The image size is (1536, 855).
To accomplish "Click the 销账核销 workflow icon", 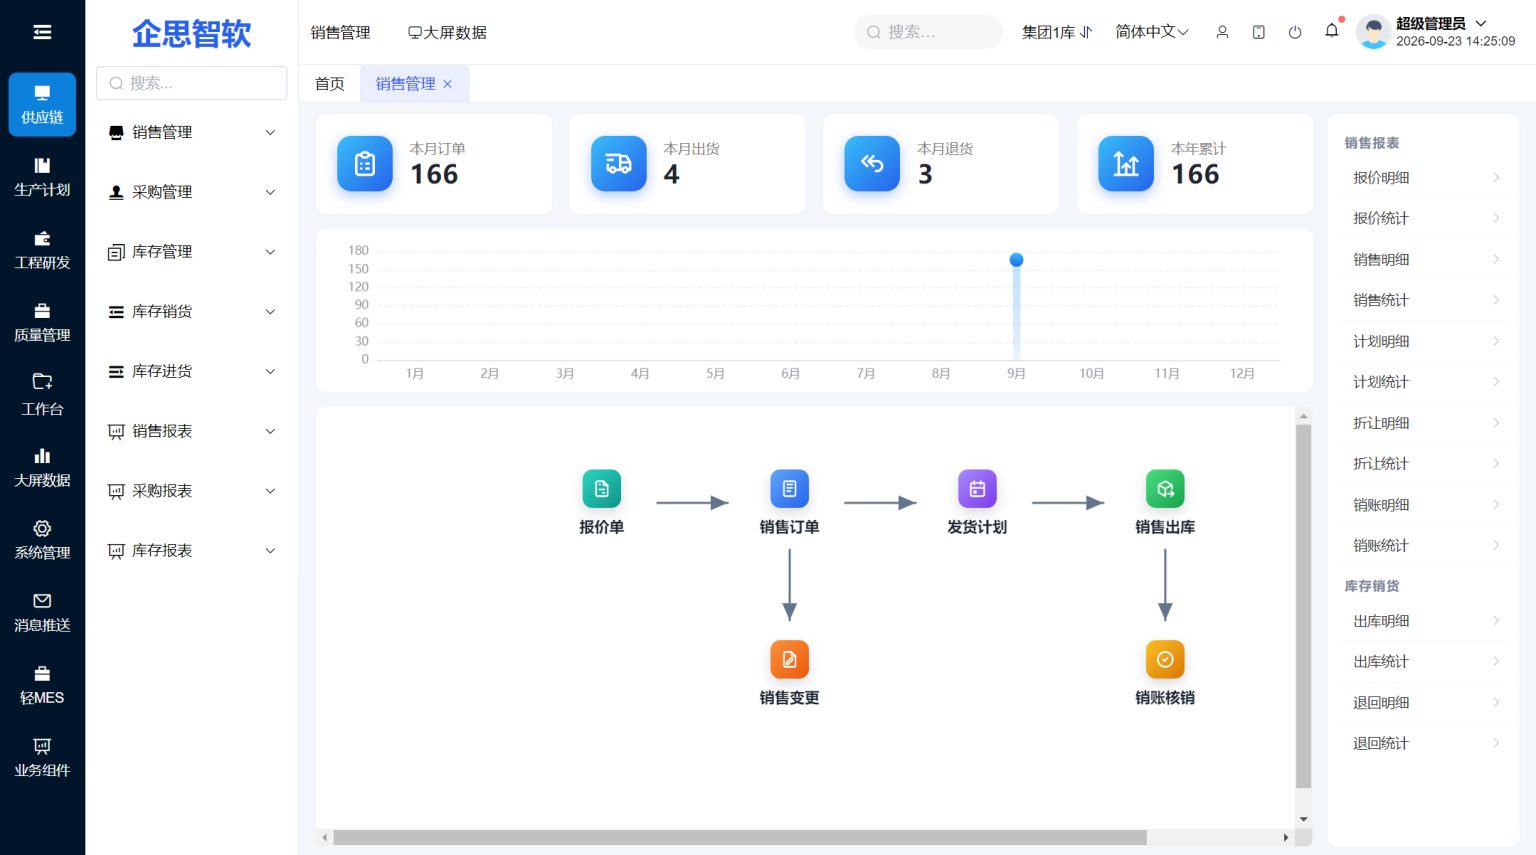I will (x=1165, y=660).
